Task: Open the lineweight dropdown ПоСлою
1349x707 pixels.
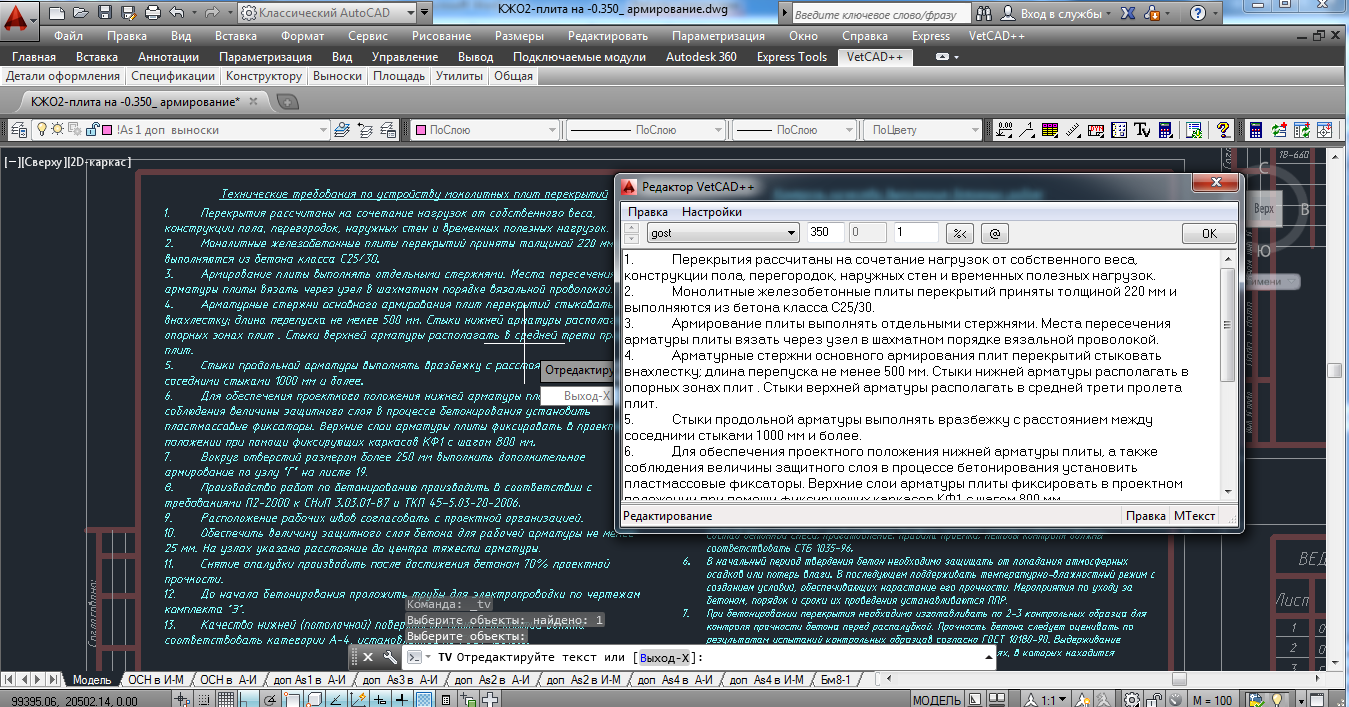Action: click(x=796, y=129)
